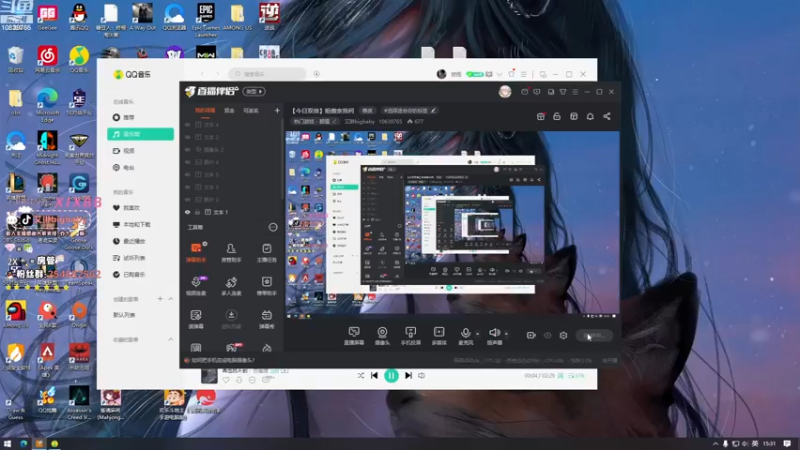Image resolution: width=800 pixels, height=450 pixels.
Task: Hide the 文本 1 layer
Action: (x=188, y=212)
